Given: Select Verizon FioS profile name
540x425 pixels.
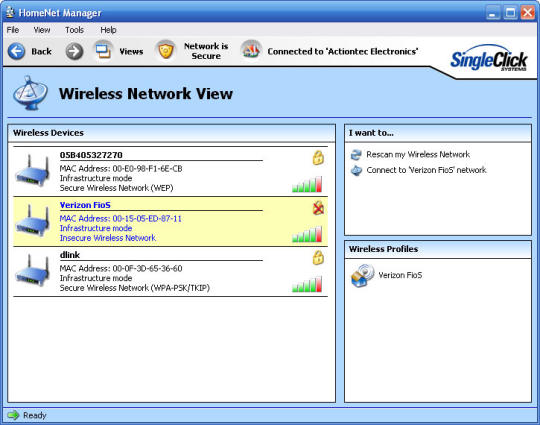Looking at the screenshot, I should coord(400,275).
